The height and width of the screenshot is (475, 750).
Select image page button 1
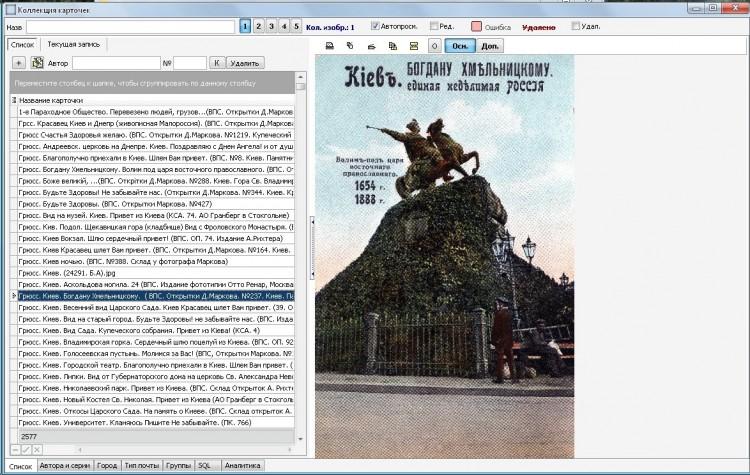point(245,26)
